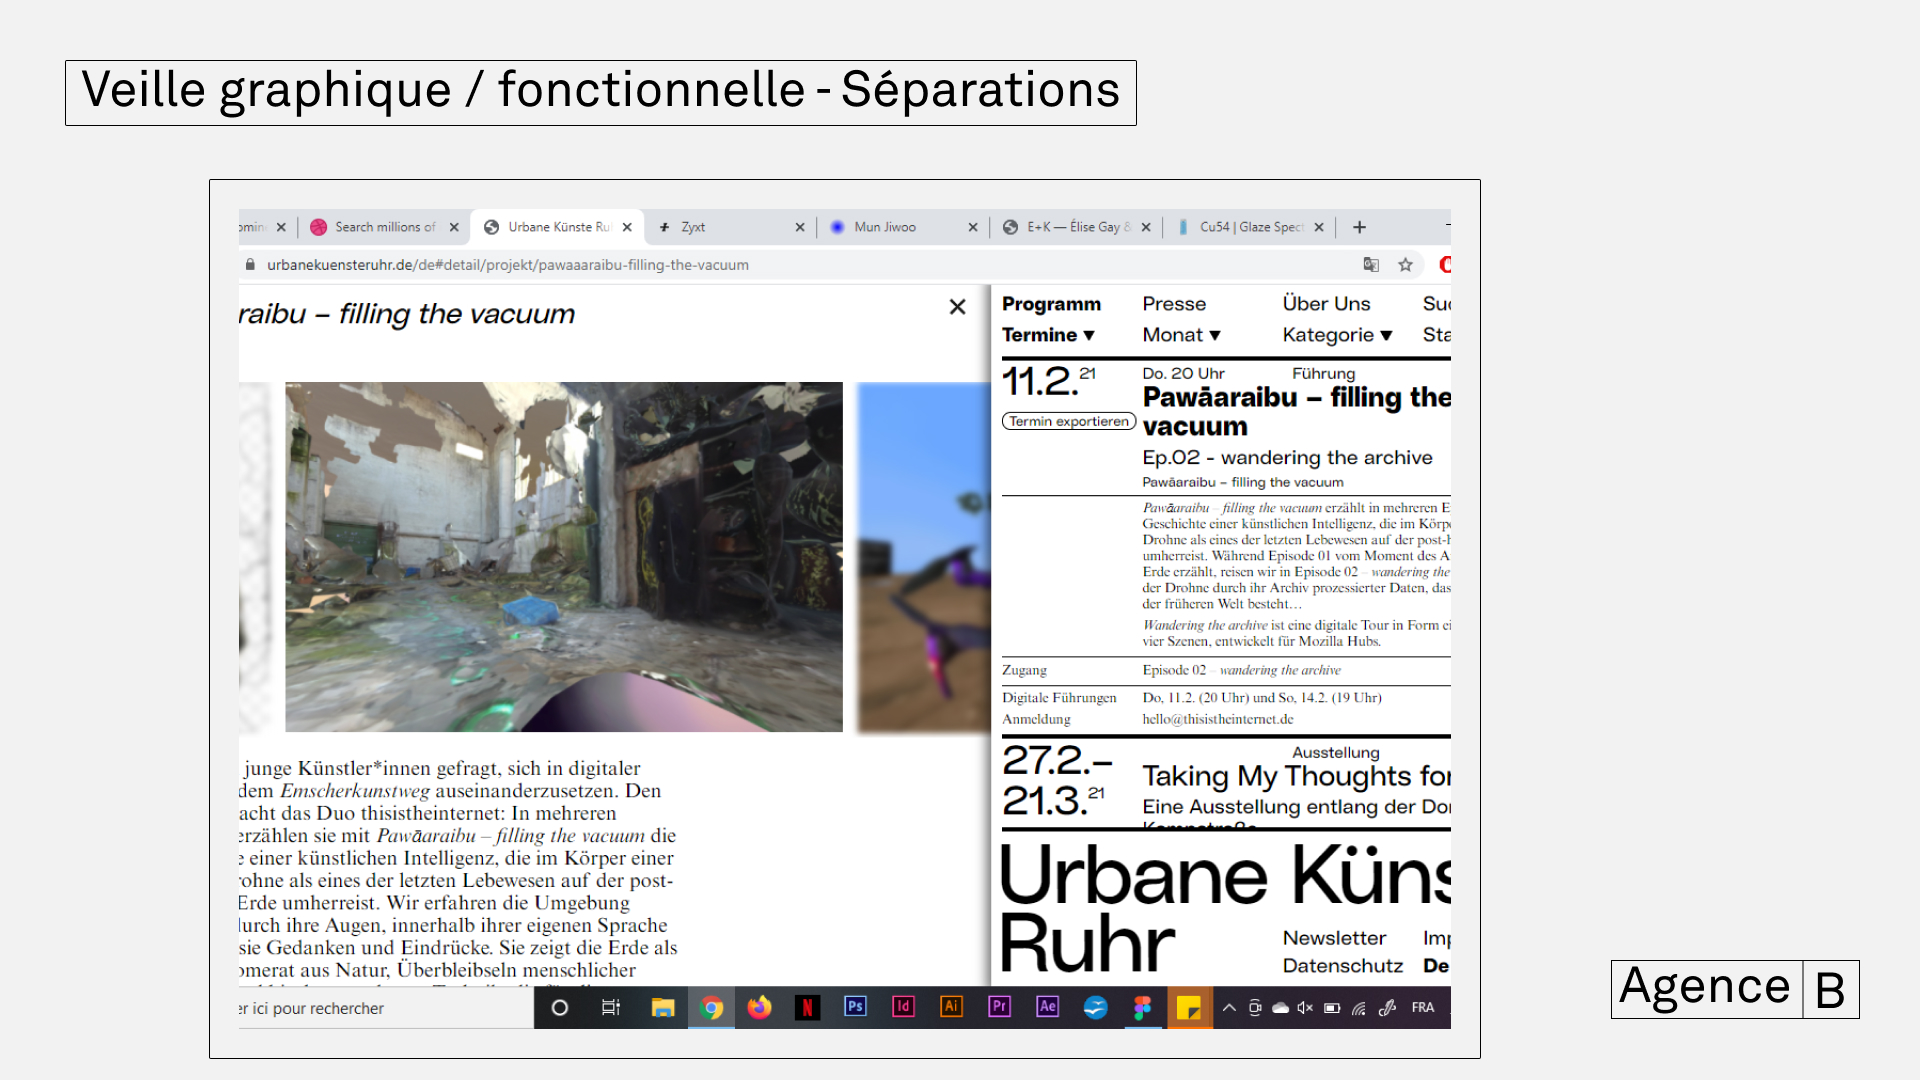This screenshot has height=1080, width=1920.
Task: Bookmark this page with the star icon
Action: [1405, 265]
